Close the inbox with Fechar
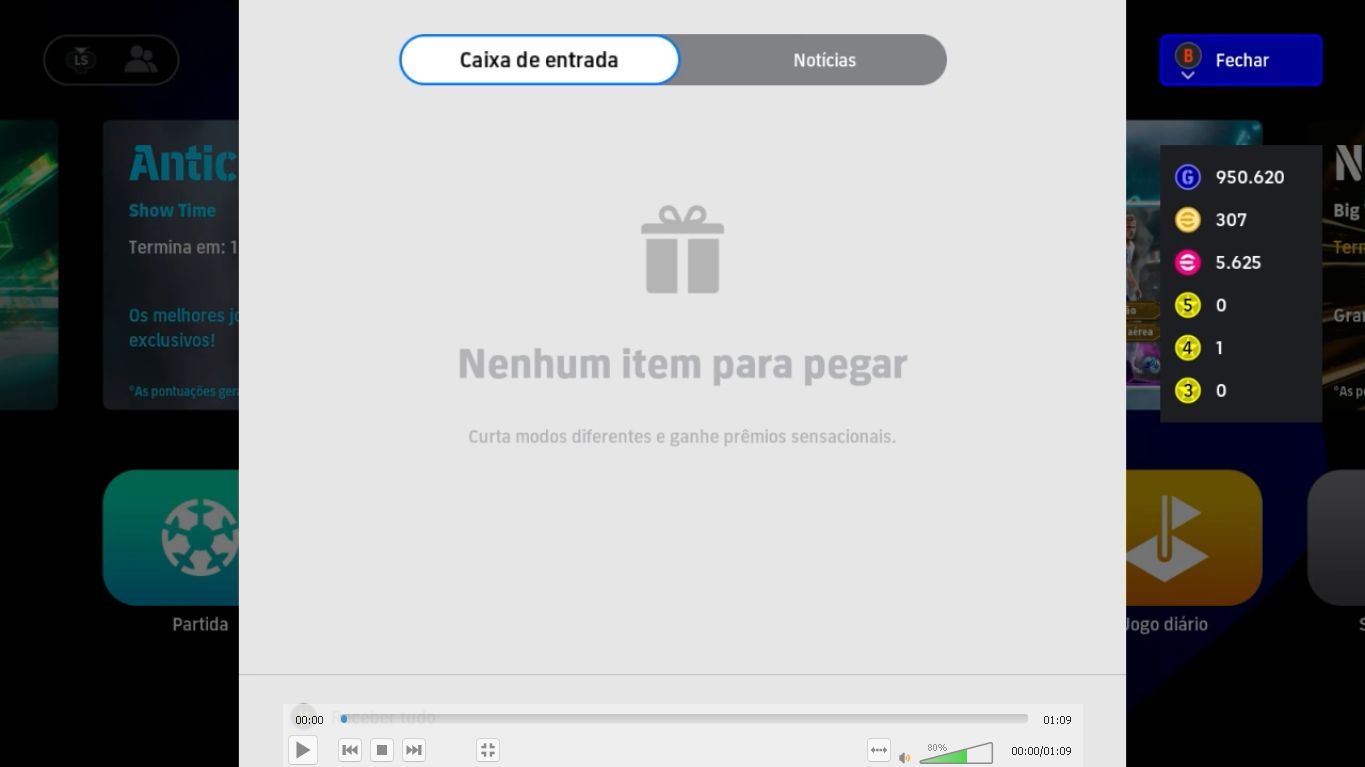 (x=1241, y=60)
